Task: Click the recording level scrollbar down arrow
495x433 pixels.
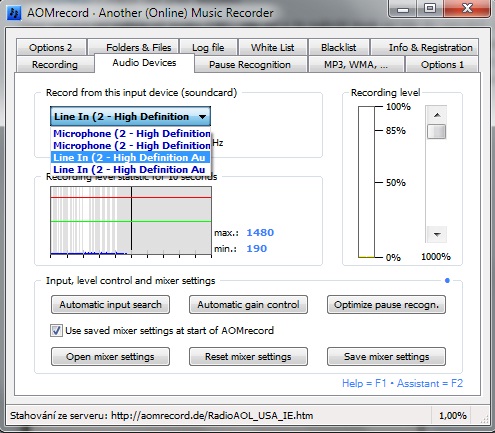Action: click(437, 234)
